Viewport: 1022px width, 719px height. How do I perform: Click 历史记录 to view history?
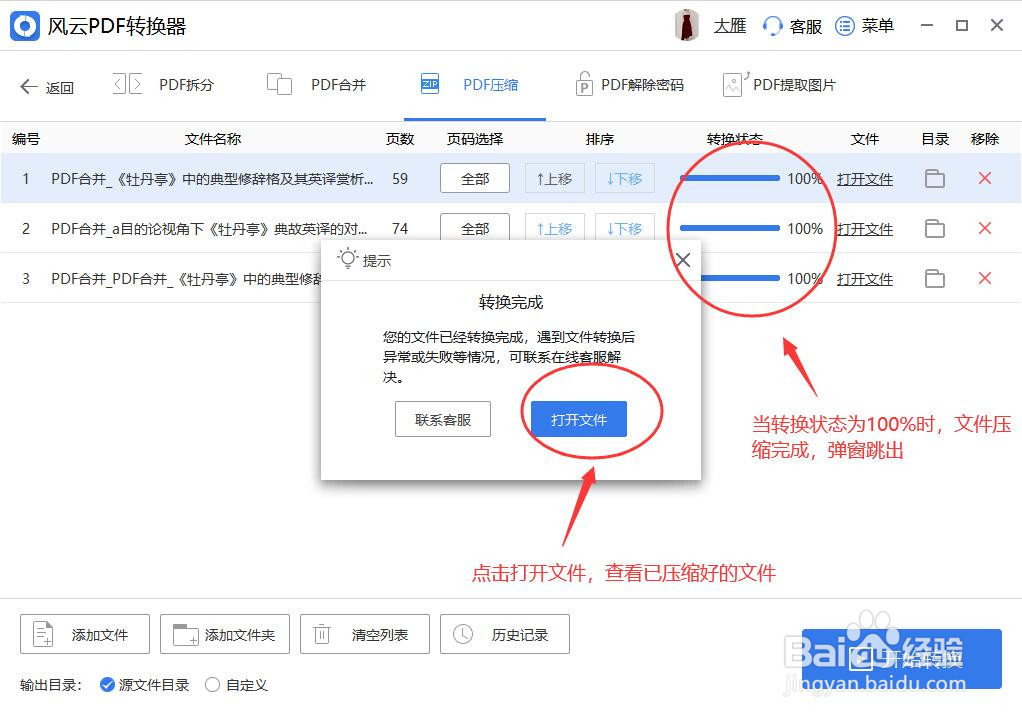point(504,634)
